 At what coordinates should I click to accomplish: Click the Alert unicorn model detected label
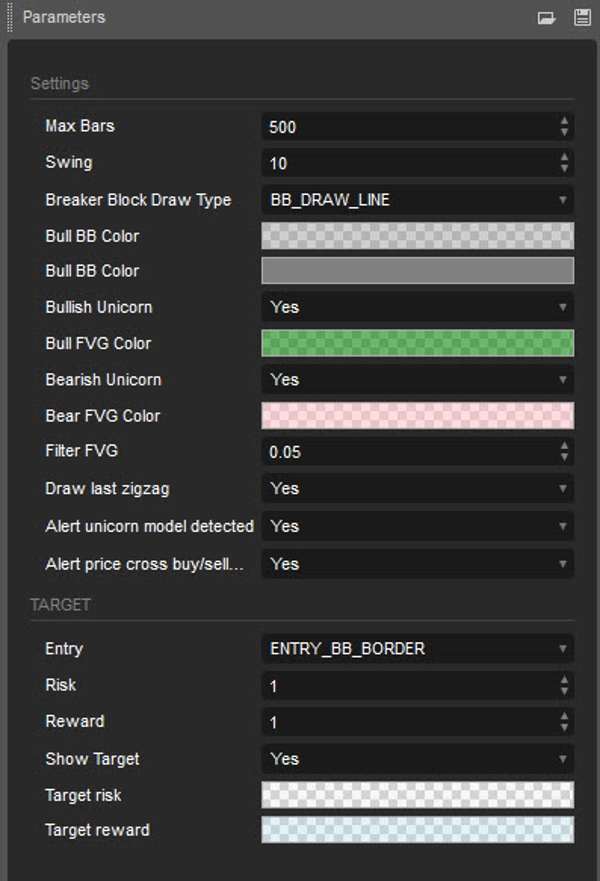click(x=149, y=526)
